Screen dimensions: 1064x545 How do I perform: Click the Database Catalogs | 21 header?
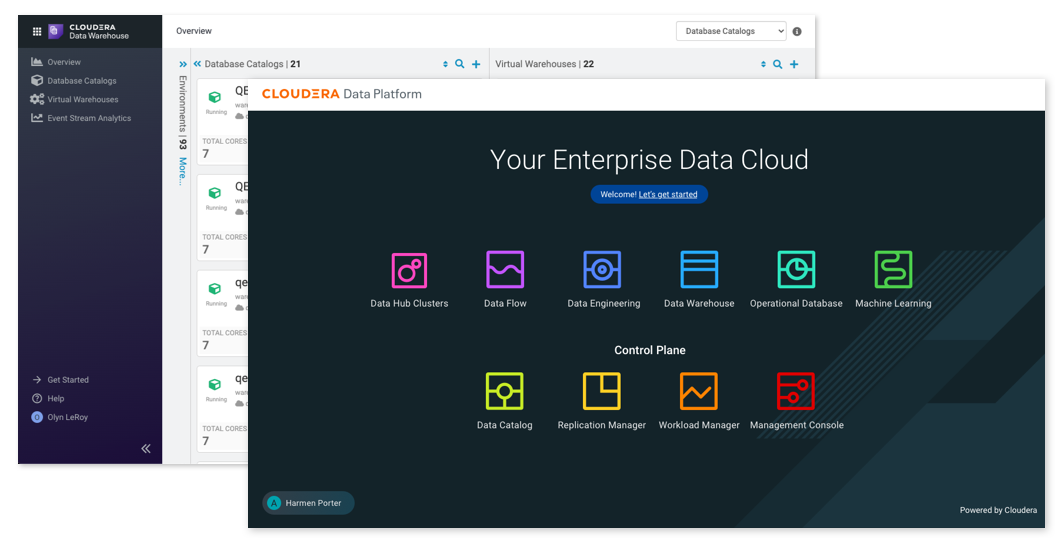click(x=252, y=64)
